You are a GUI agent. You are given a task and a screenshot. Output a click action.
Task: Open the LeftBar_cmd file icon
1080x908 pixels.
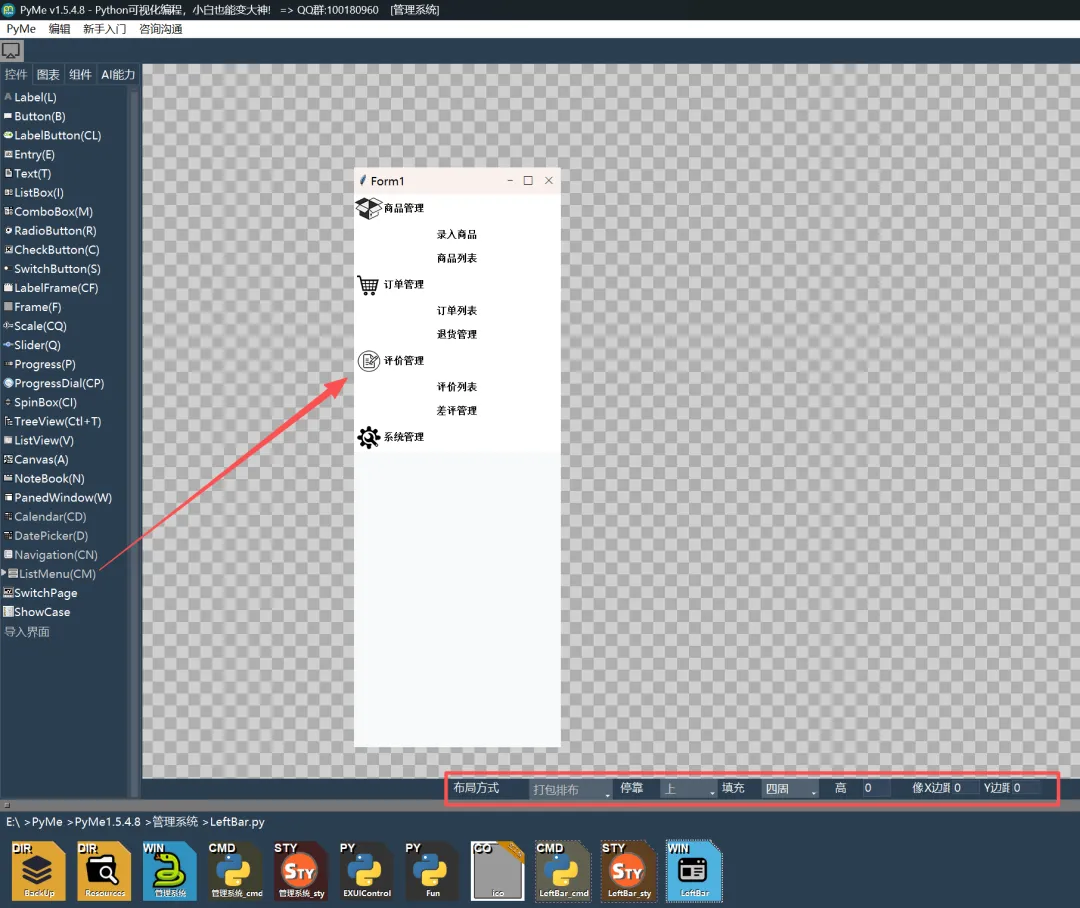coord(563,871)
